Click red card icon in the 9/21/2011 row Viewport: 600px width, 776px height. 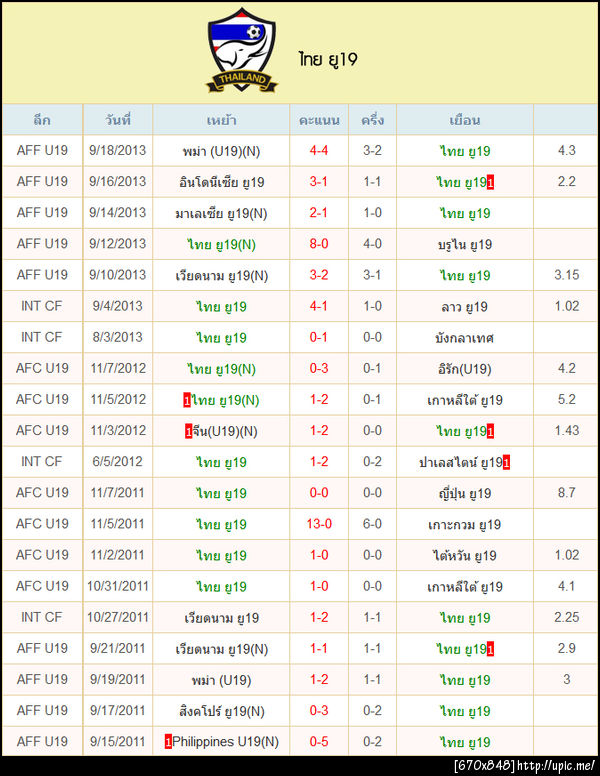[x=491, y=649]
